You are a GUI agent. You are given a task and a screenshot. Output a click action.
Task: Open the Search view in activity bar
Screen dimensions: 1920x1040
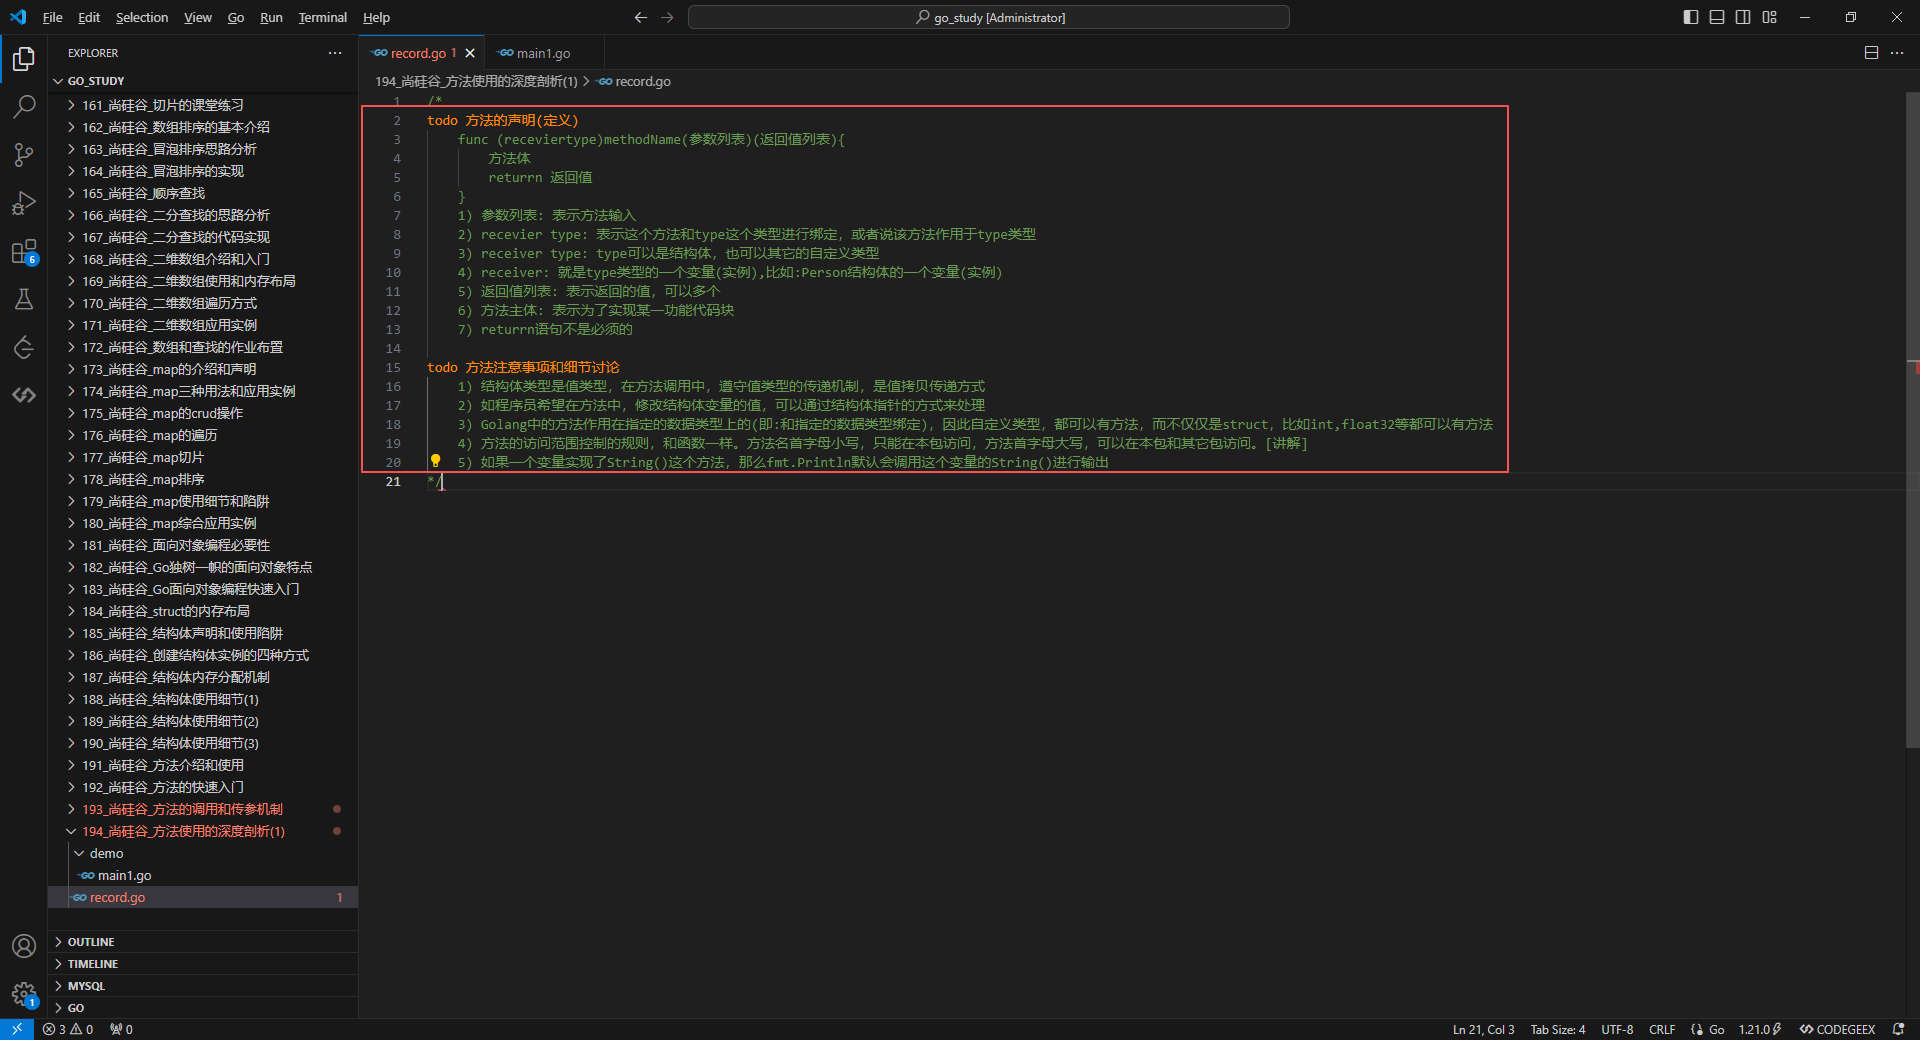(24, 106)
